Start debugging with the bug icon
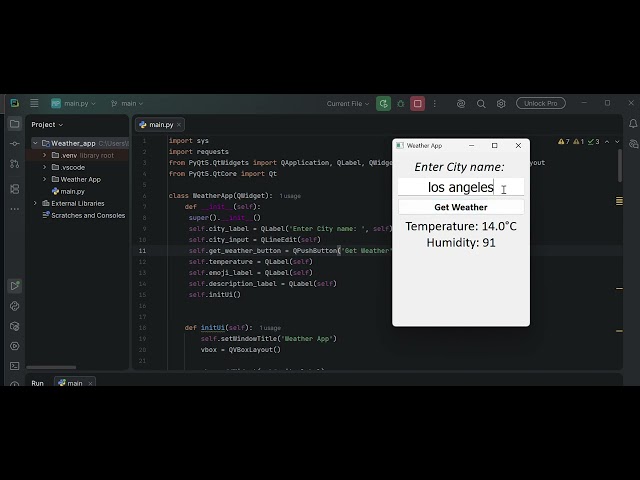Screen dimensions: 640x480 pyautogui.click(x=401, y=104)
